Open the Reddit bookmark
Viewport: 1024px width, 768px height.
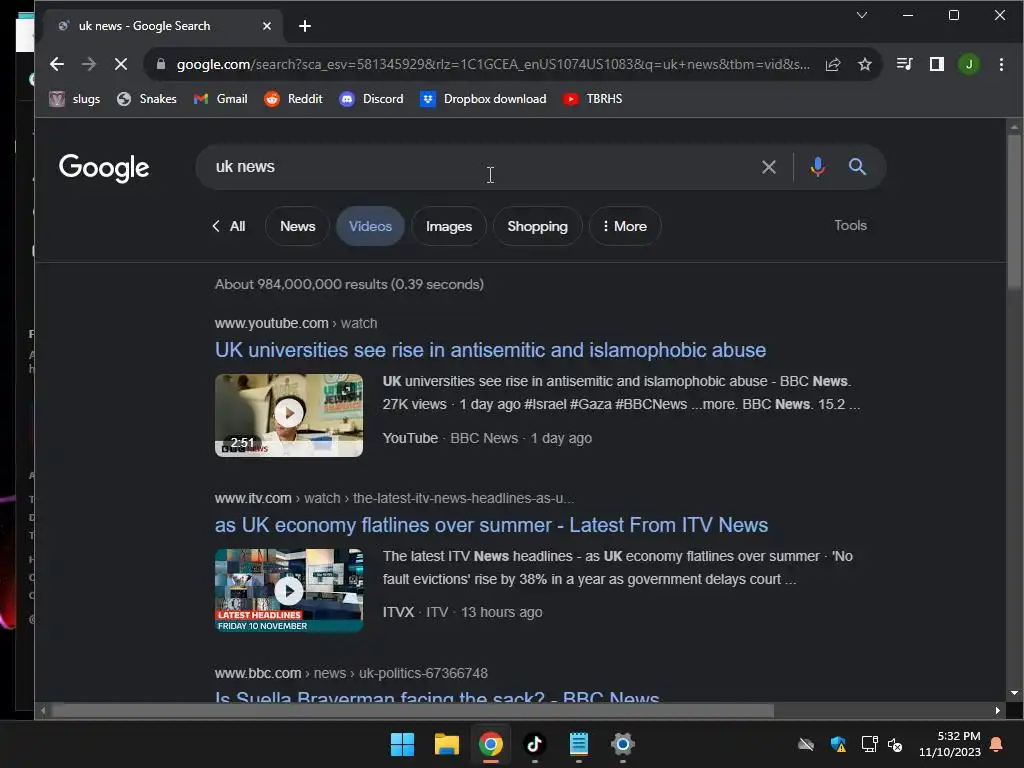294,99
